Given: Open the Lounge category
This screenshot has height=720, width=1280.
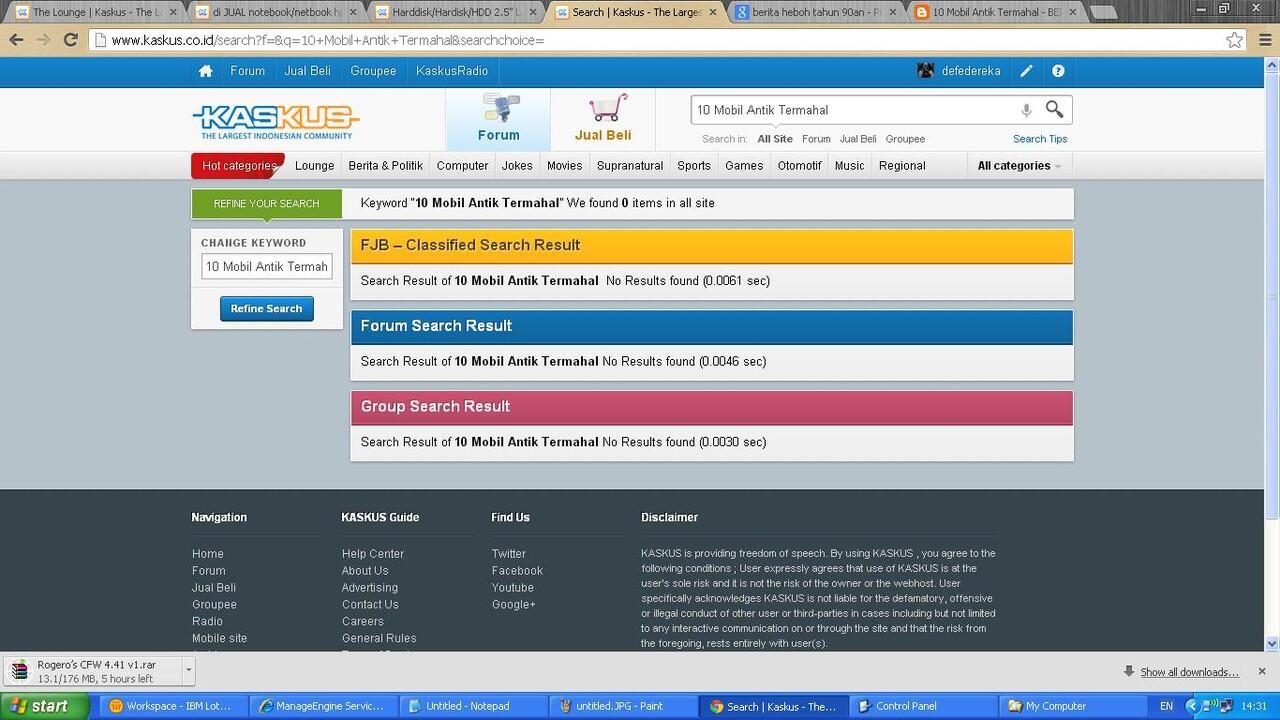Looking at the screenshot, I should pyautogui.click(x=314, y=166).
